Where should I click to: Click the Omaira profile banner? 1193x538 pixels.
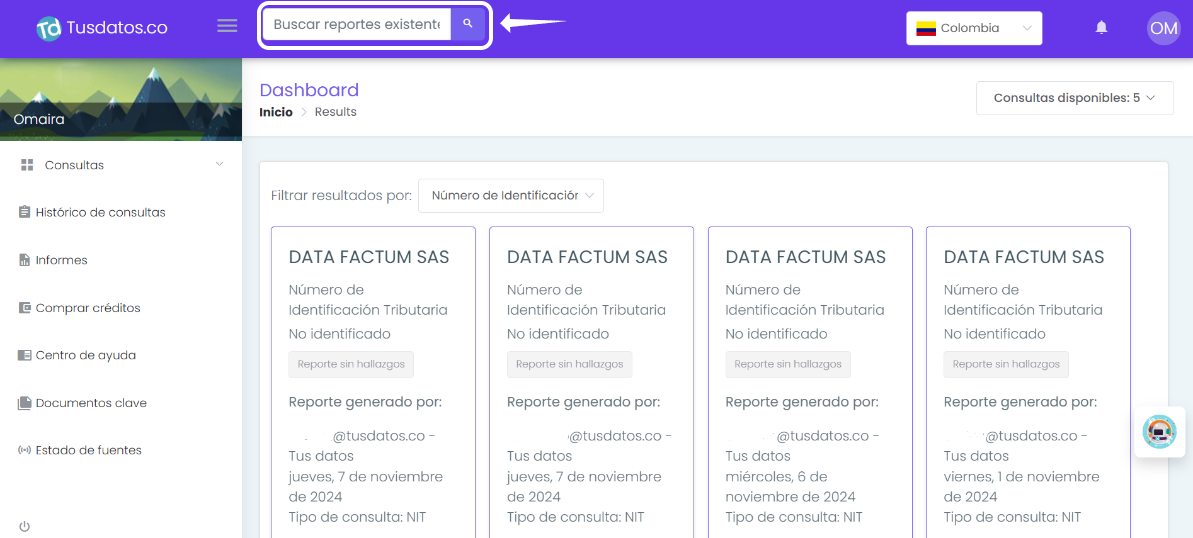[121, 100]
